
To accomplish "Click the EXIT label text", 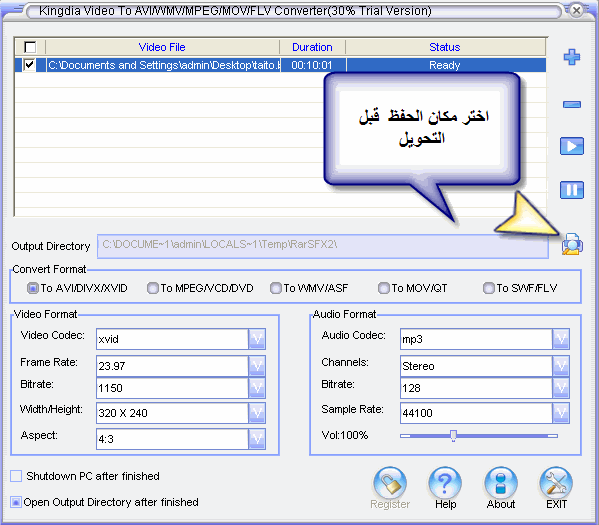I will (x=556, y=504).
